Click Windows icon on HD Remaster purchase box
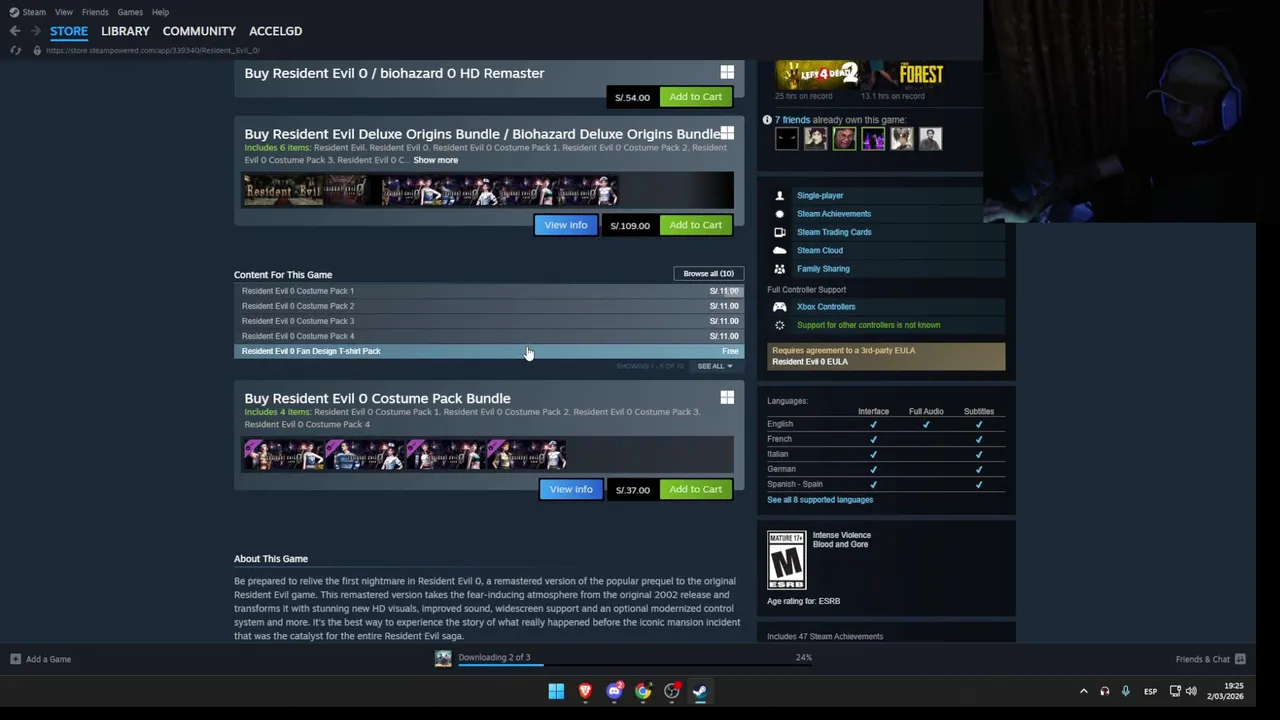 pyautogui.click(x=727, y=72)
